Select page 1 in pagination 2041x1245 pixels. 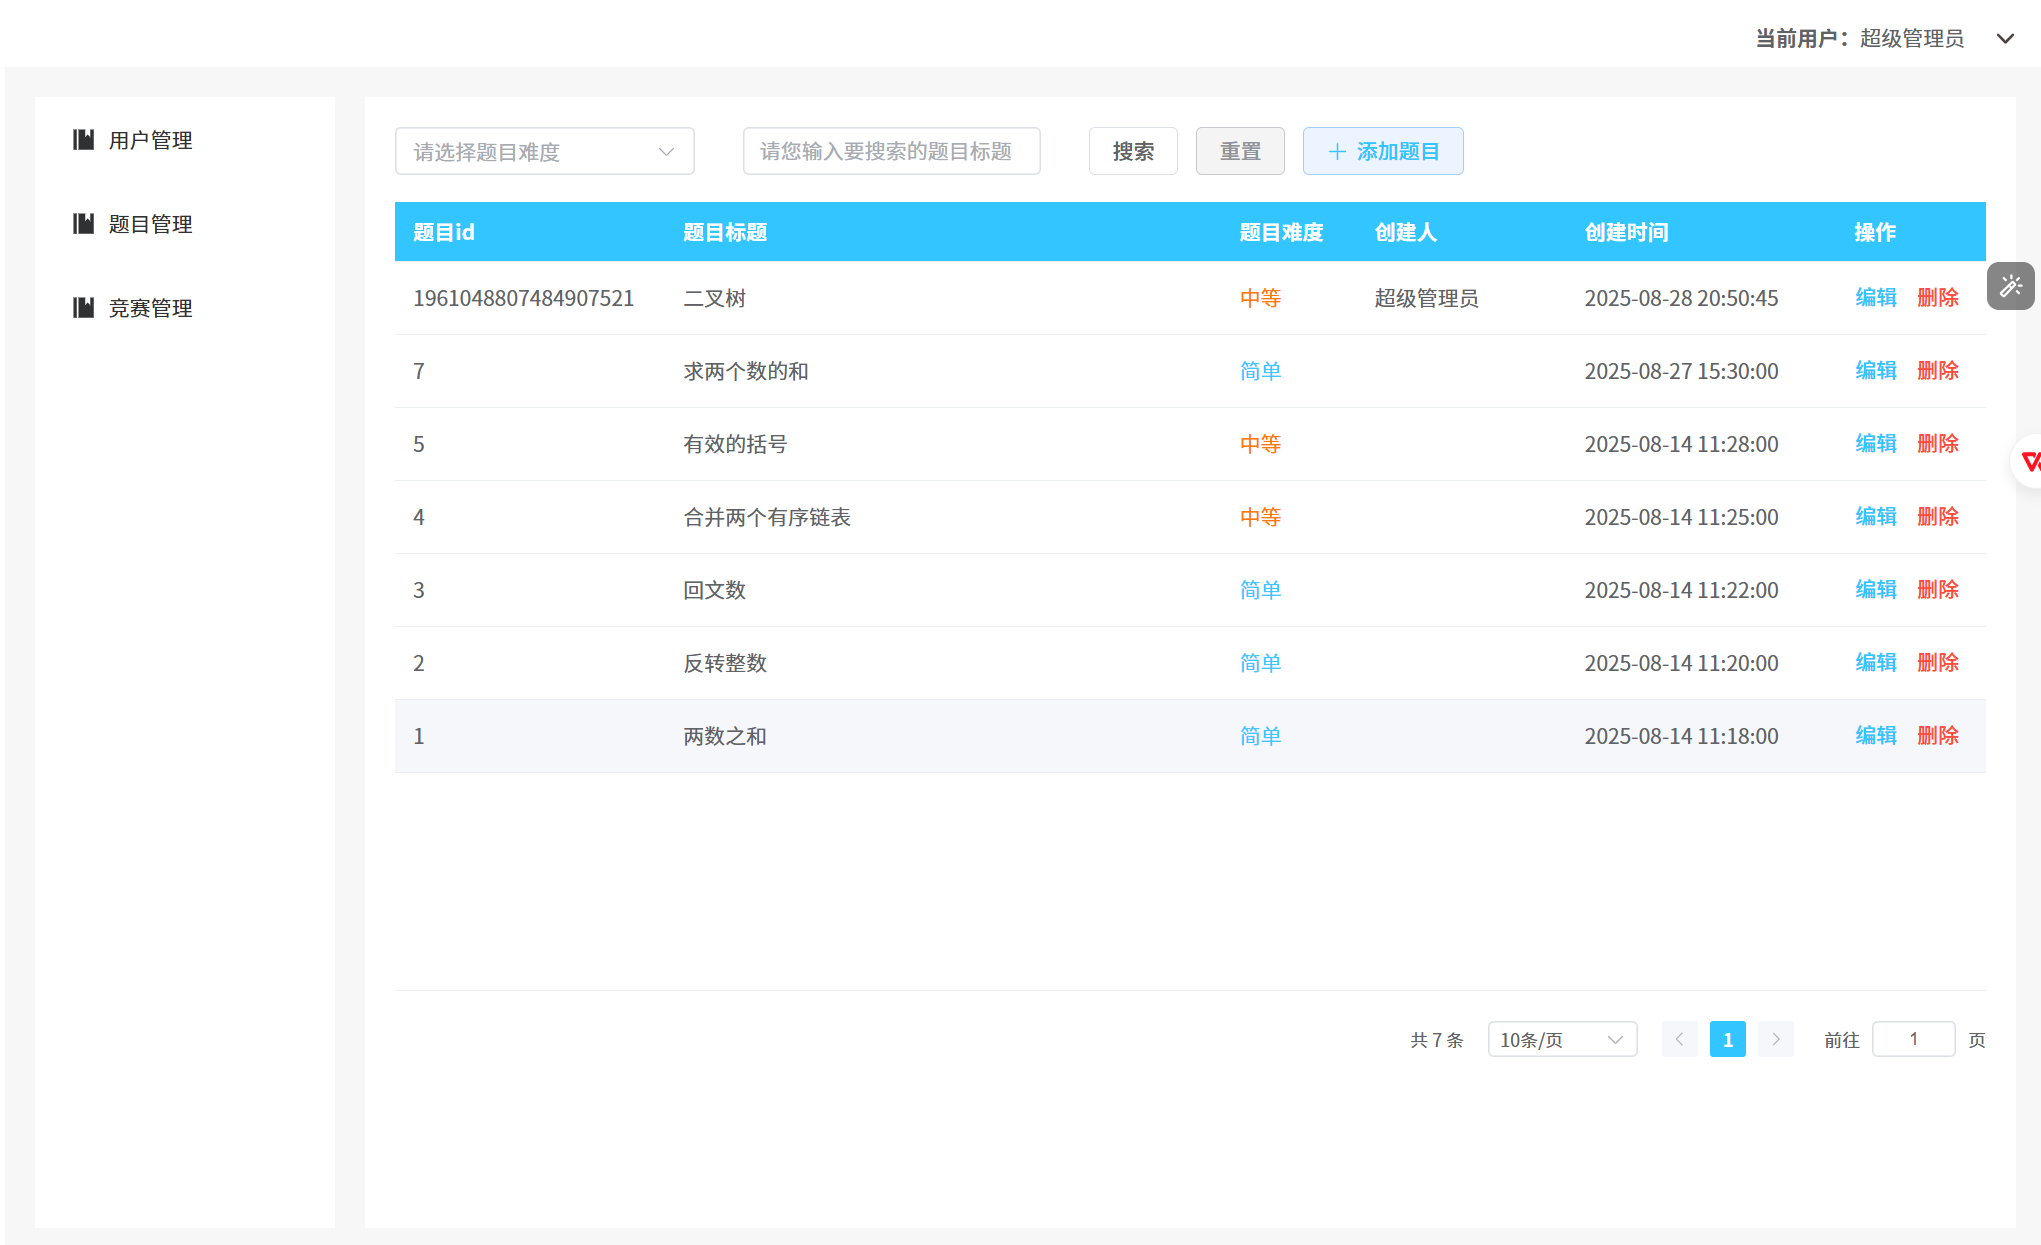tap(1727, 1039)
